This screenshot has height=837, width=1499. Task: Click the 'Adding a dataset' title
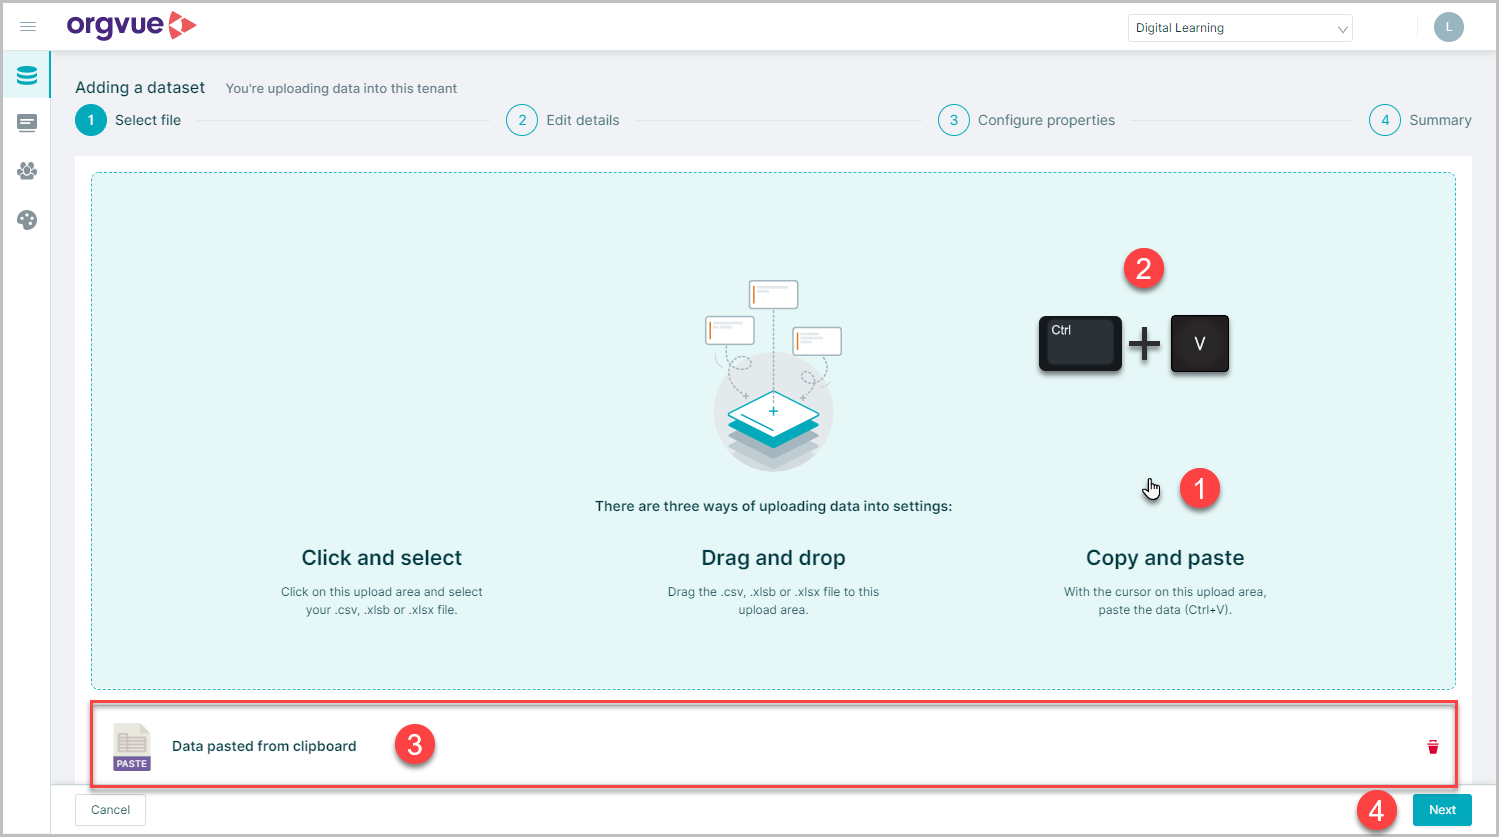[x=140, y=88]
